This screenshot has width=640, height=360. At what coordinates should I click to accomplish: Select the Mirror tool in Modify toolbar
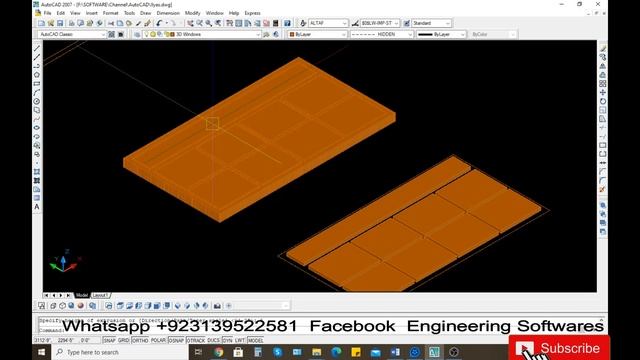[x=603, y=66]
